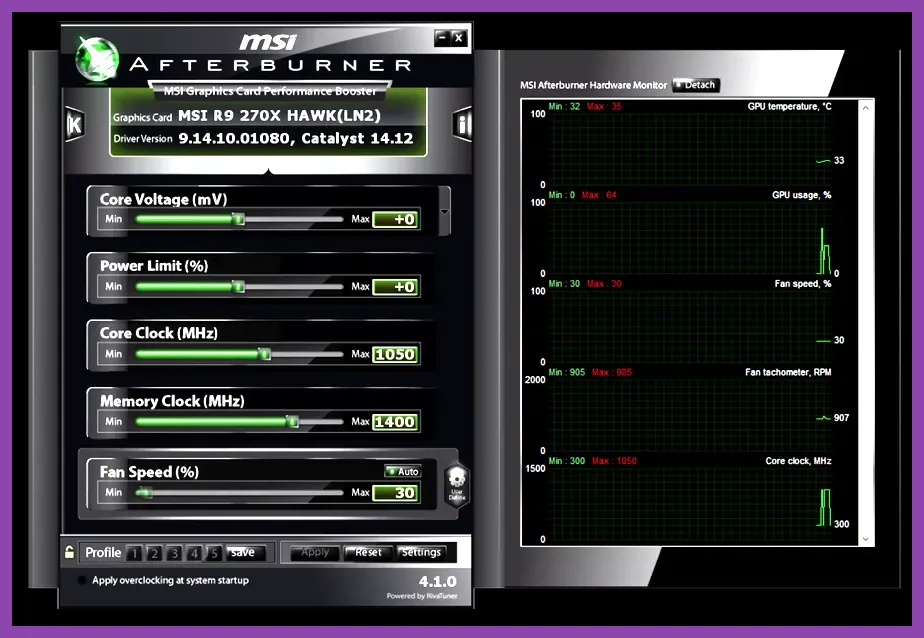Select profile slot 3

point(174,553)
